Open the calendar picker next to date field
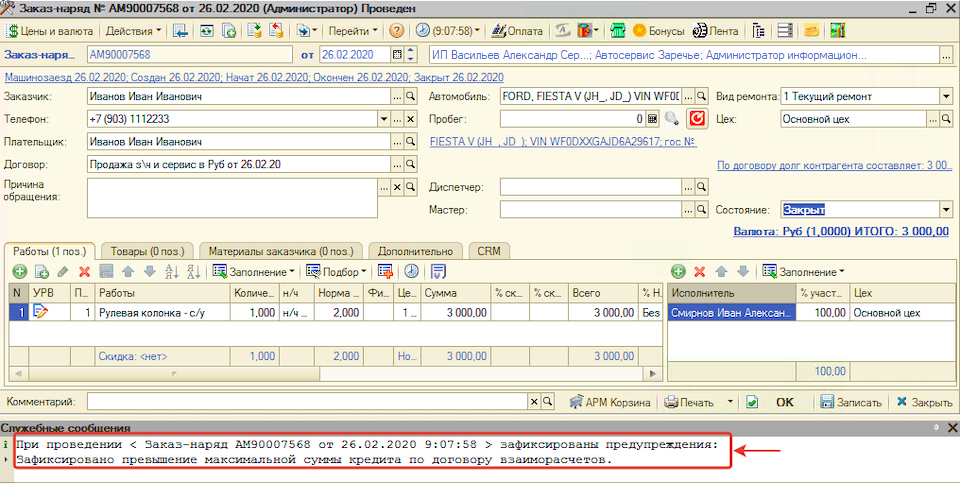Image resolution: width=960 pixels, height=483 pixels. (x=398, y=54)
